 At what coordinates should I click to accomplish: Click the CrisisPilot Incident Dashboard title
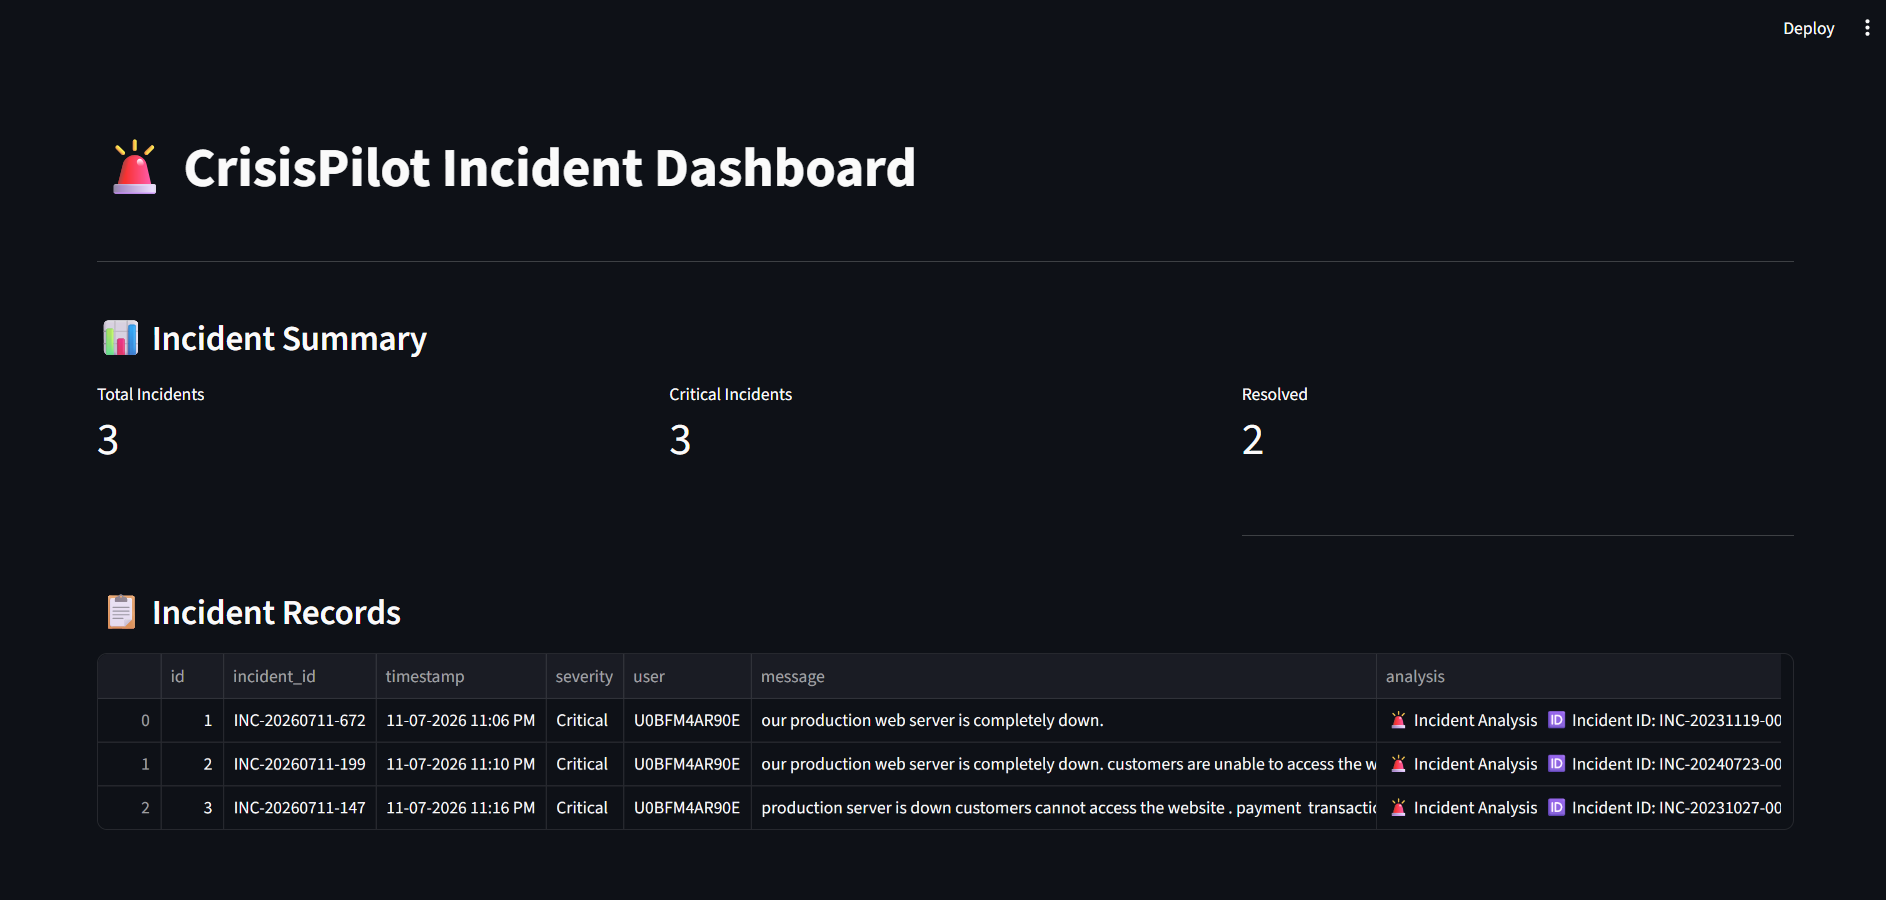click(x=549, y=168)
